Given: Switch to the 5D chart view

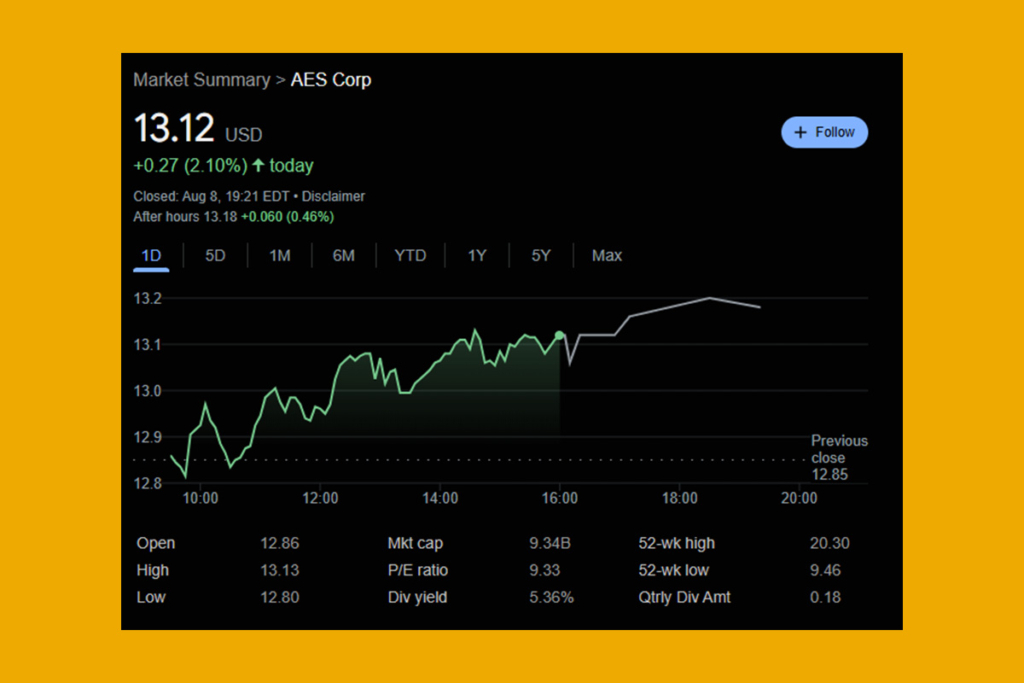Looking at the screenshot, I should click(x=215, y=255).
